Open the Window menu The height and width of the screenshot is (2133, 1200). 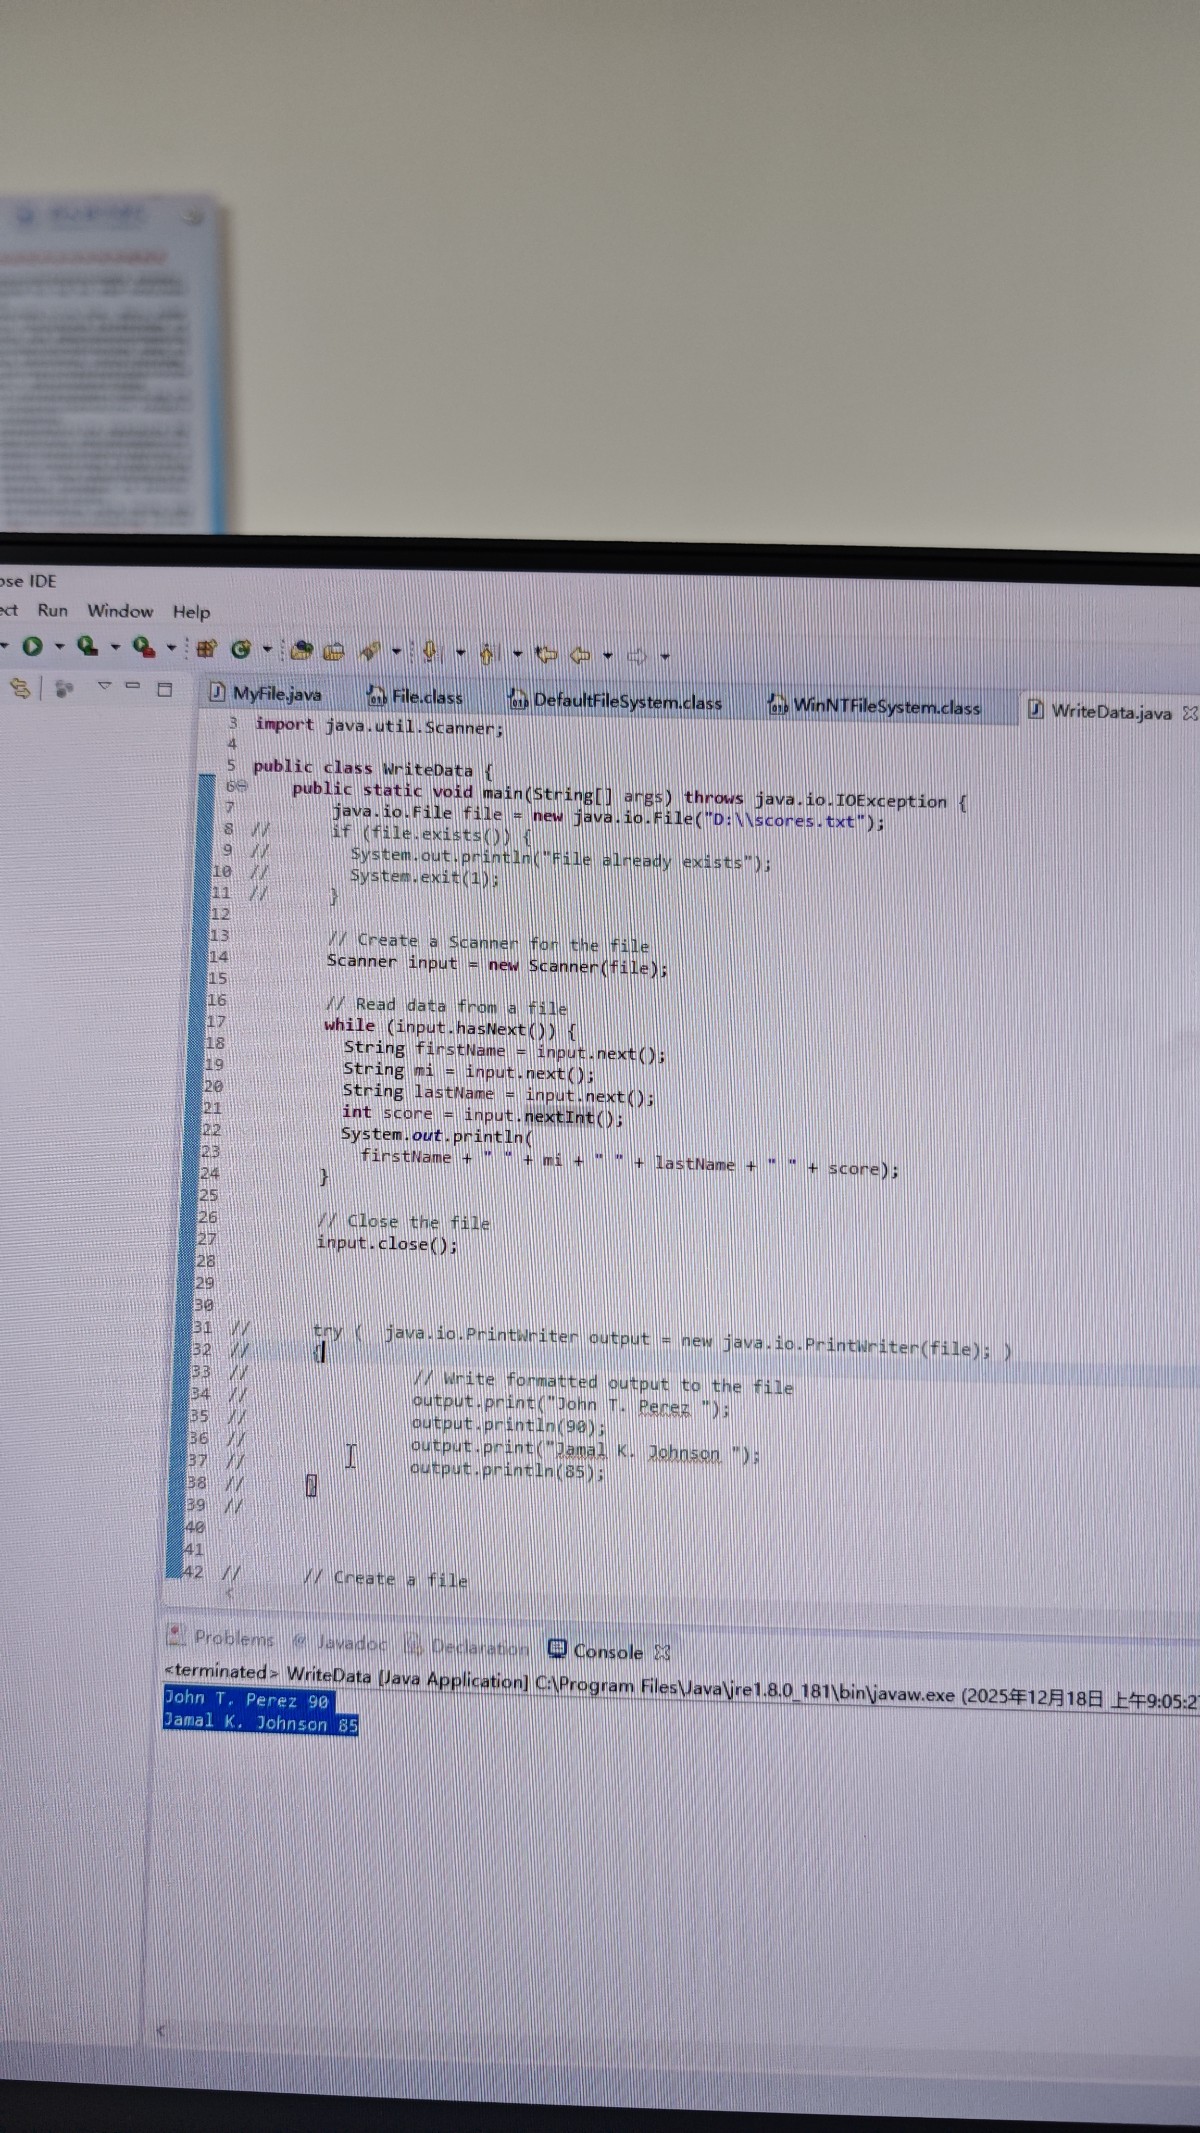(120, 611)
